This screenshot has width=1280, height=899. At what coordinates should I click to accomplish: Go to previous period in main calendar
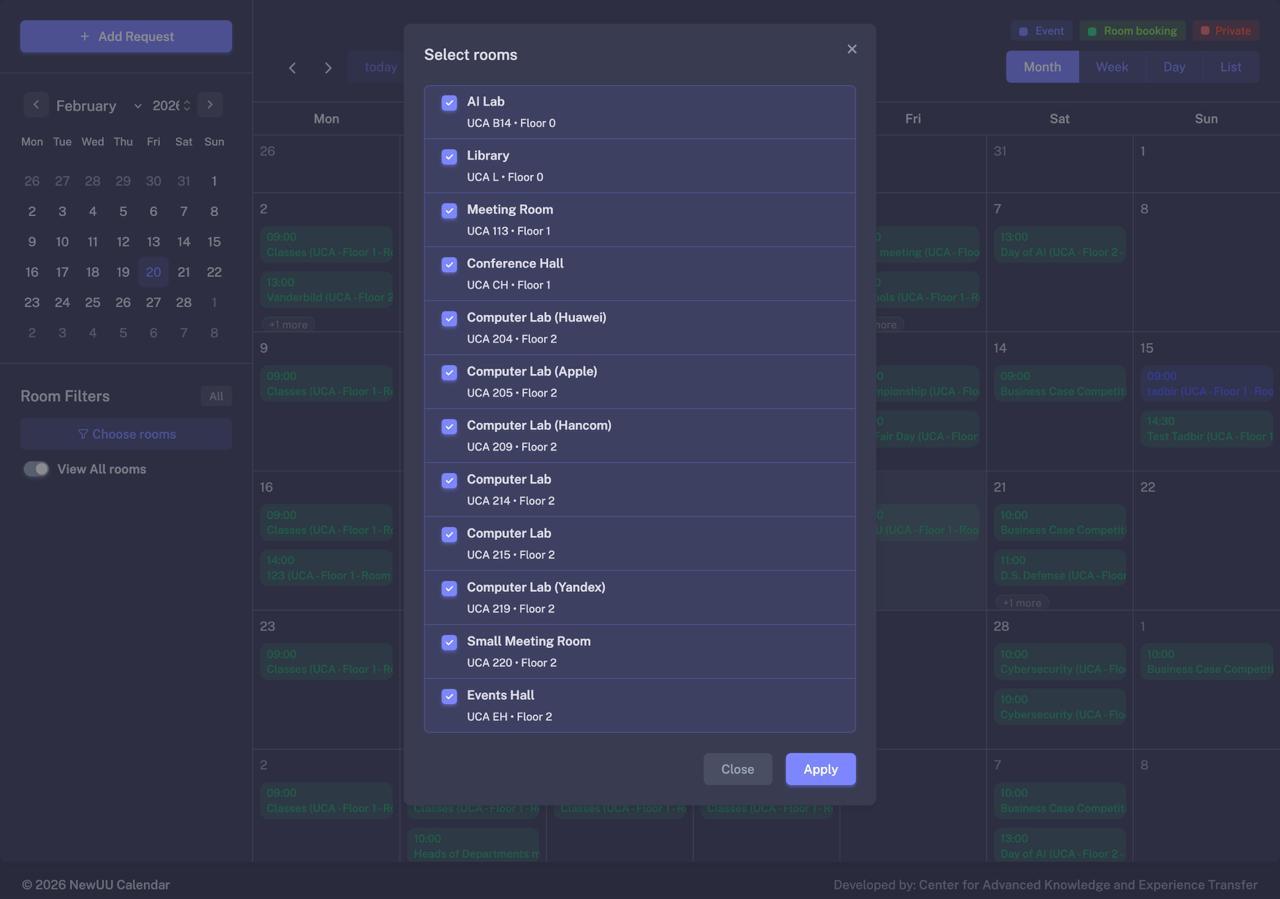click(x=292, y=68)
